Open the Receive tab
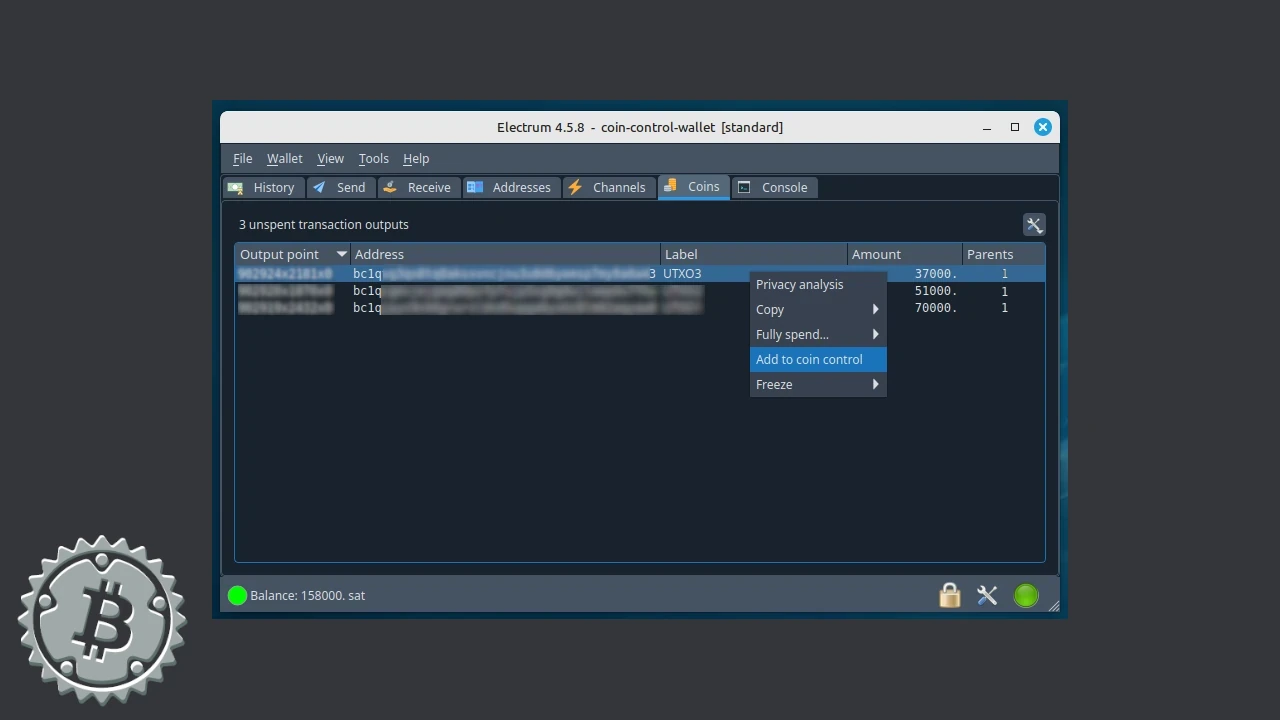 (418, 187)
